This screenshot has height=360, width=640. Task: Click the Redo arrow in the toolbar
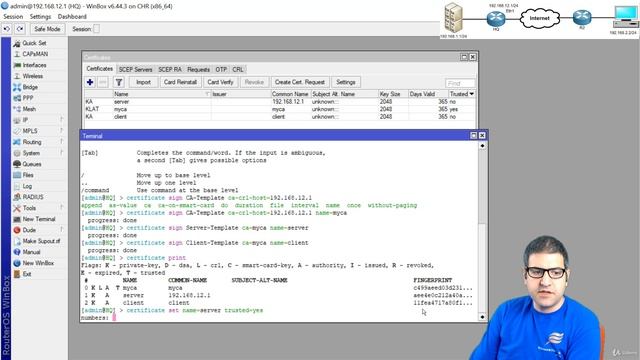point(20,29)
